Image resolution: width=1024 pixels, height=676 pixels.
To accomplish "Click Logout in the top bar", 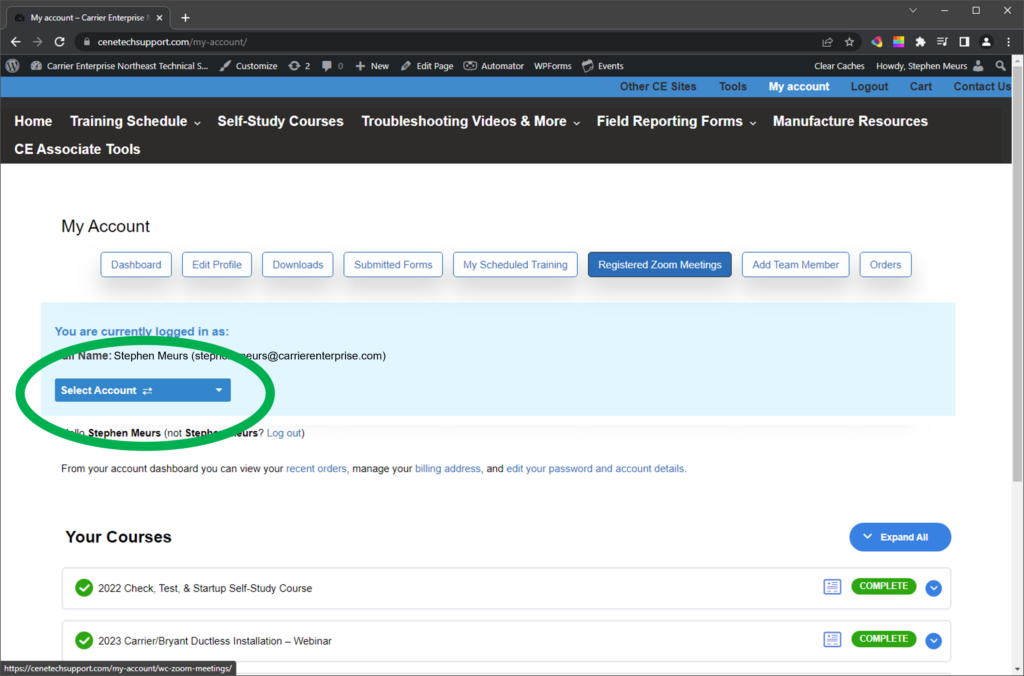I will [869, 87].
